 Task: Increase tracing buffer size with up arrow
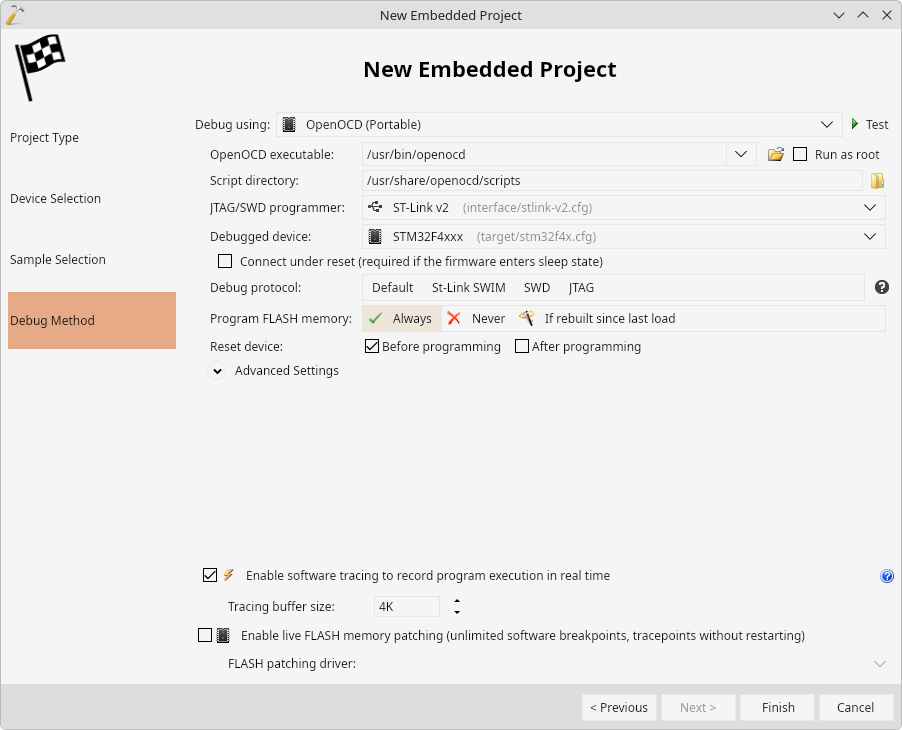(457, 601)
